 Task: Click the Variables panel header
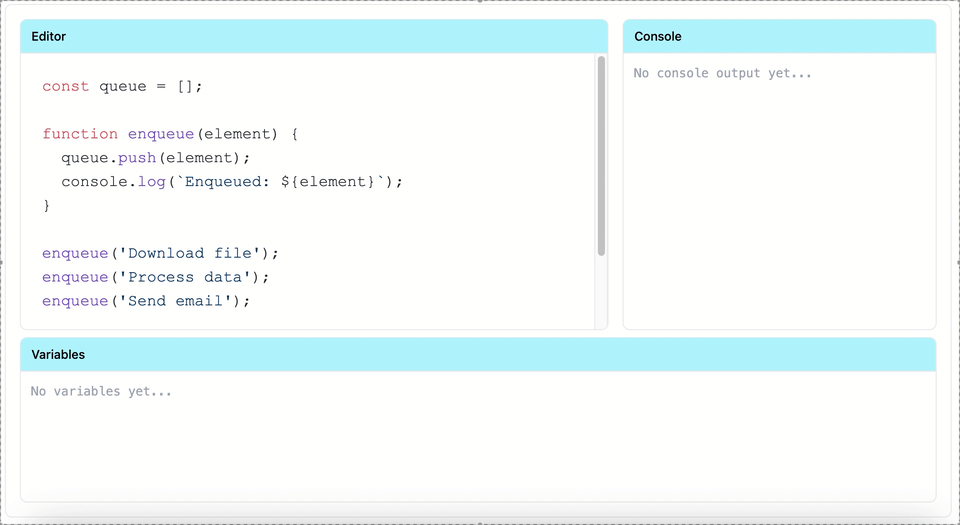(x=478, y=354)
